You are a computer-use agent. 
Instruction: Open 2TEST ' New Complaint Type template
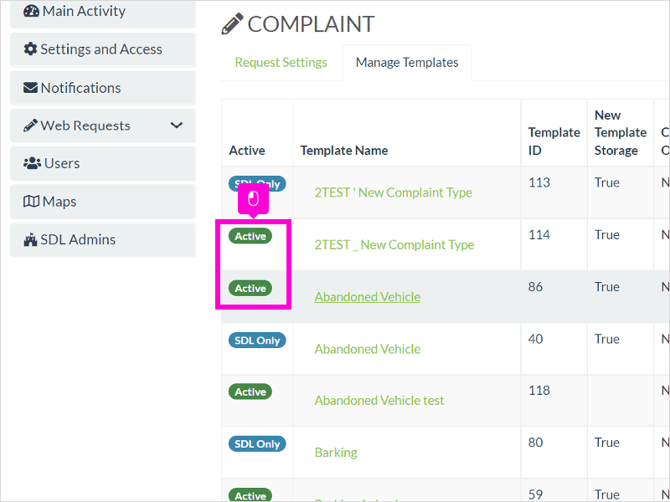tap(393, 192)
